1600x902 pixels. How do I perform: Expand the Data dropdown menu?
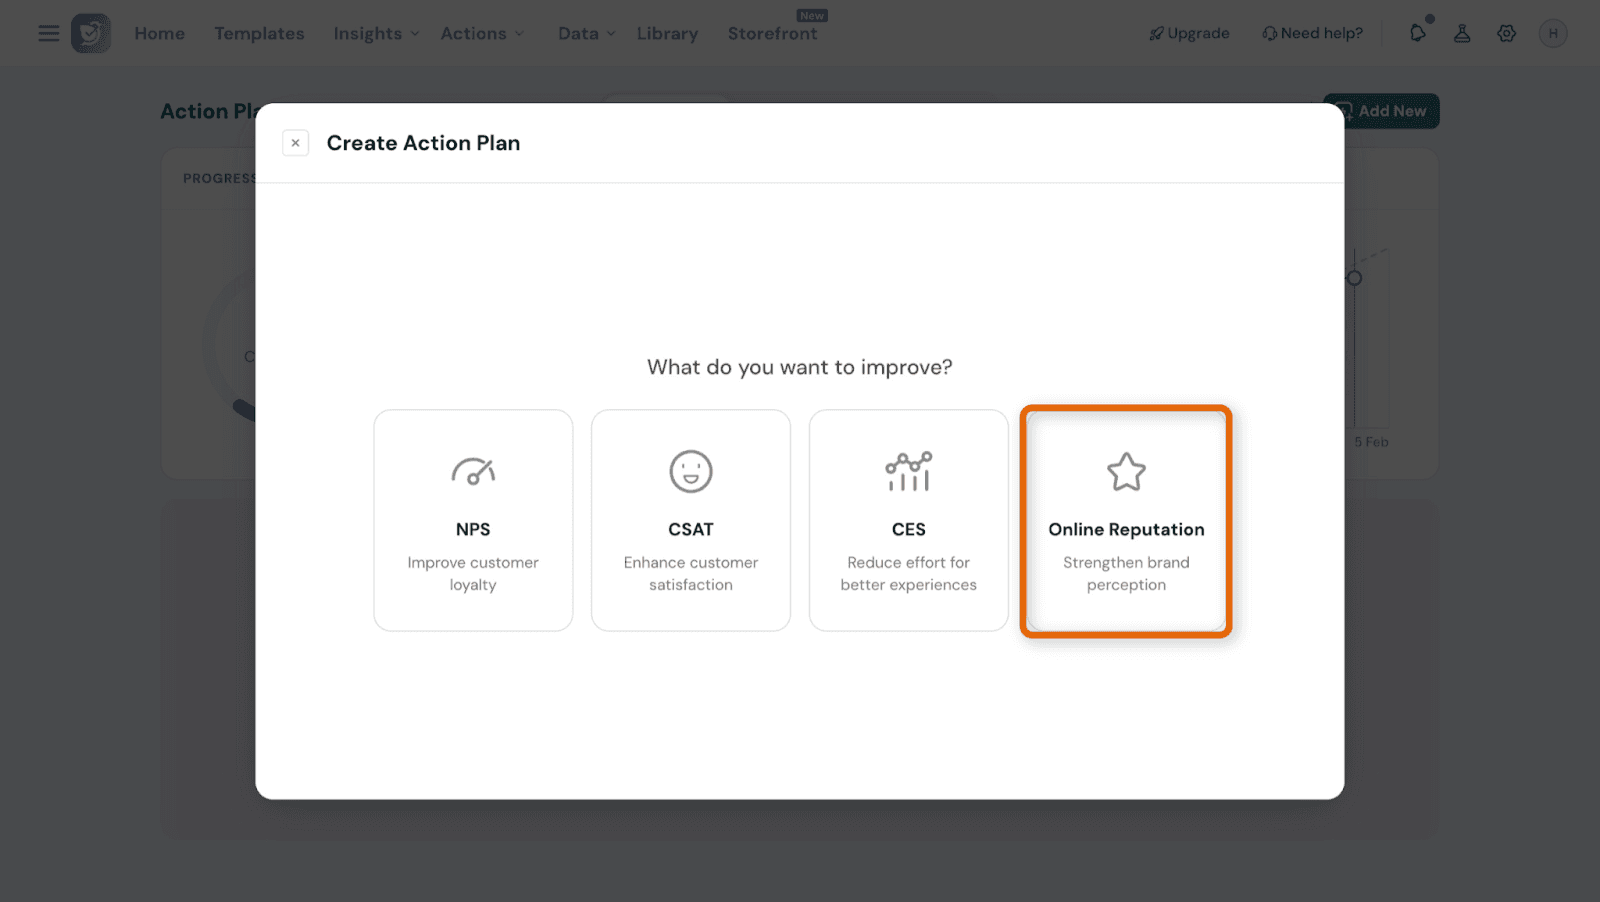pyautogui.click(x=586, y=33)
